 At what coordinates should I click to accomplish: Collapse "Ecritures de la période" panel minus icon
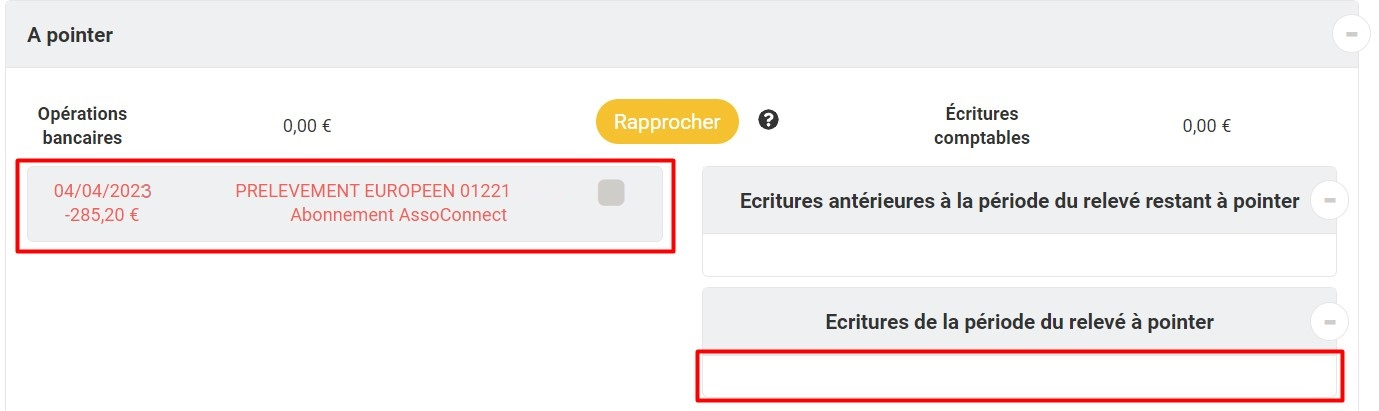[1329, 322]
